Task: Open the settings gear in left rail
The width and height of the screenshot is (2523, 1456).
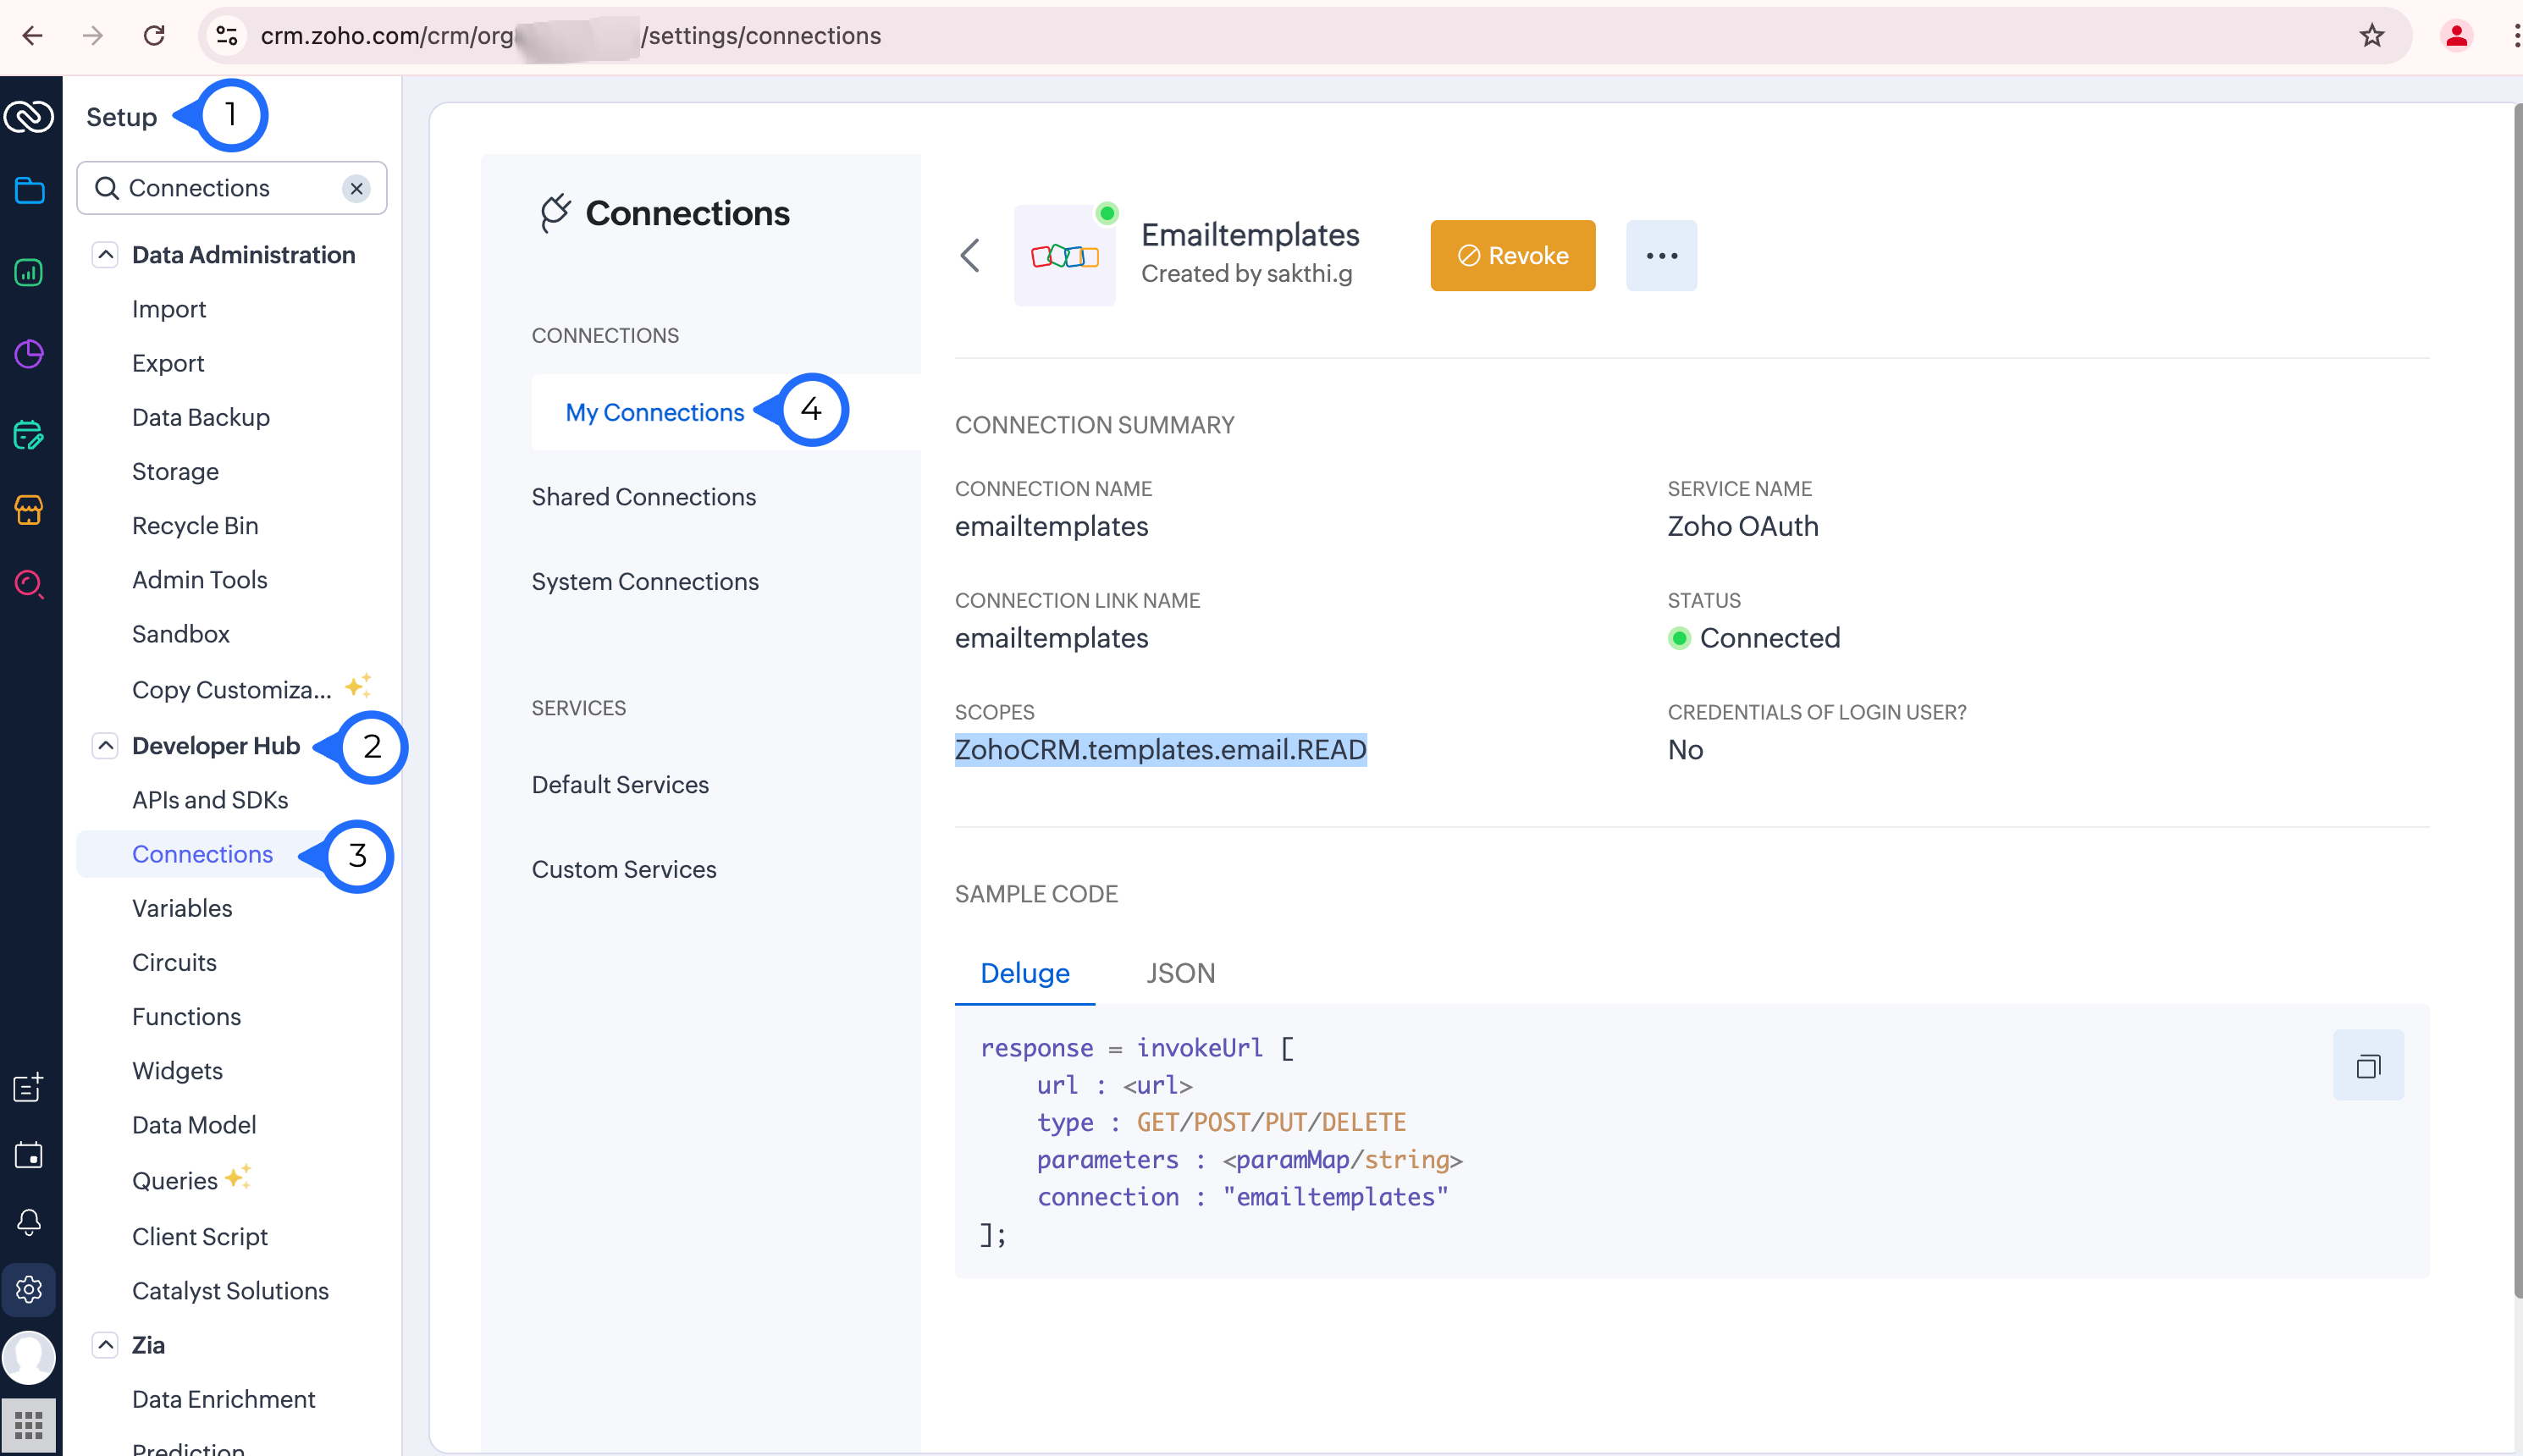Action: pos(29,1289)
